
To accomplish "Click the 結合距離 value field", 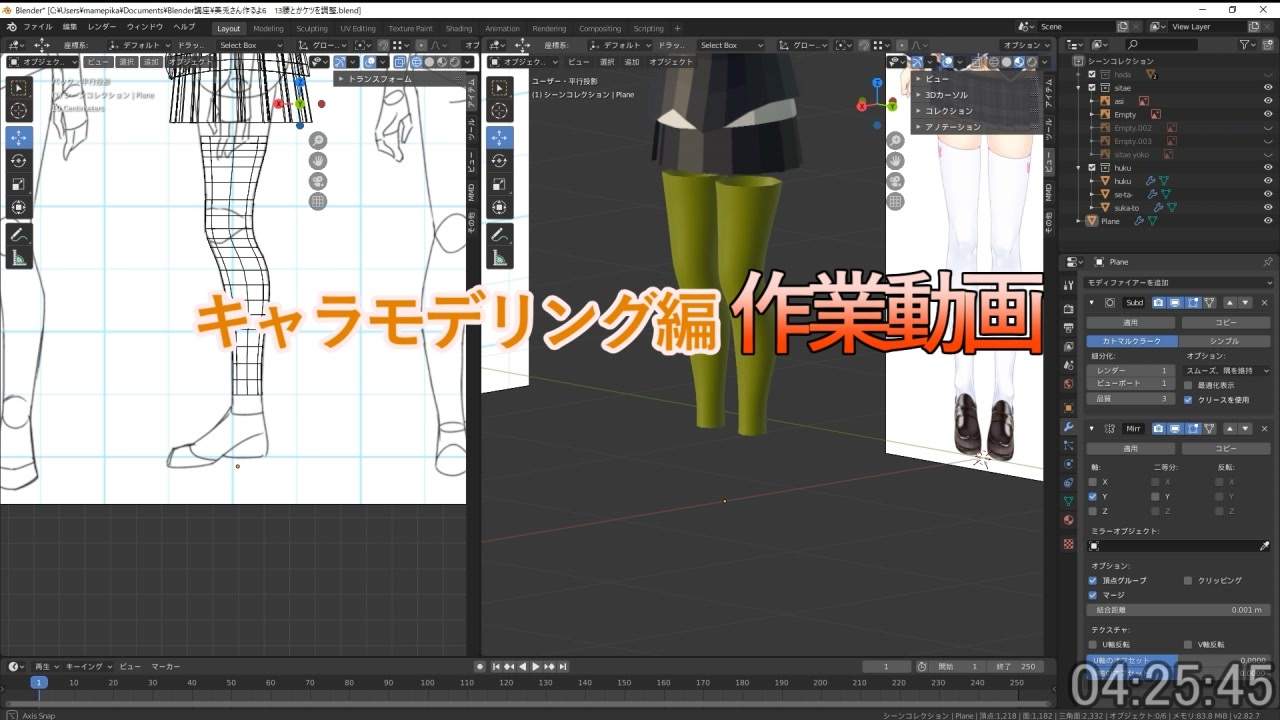I will pos(1178,609).
